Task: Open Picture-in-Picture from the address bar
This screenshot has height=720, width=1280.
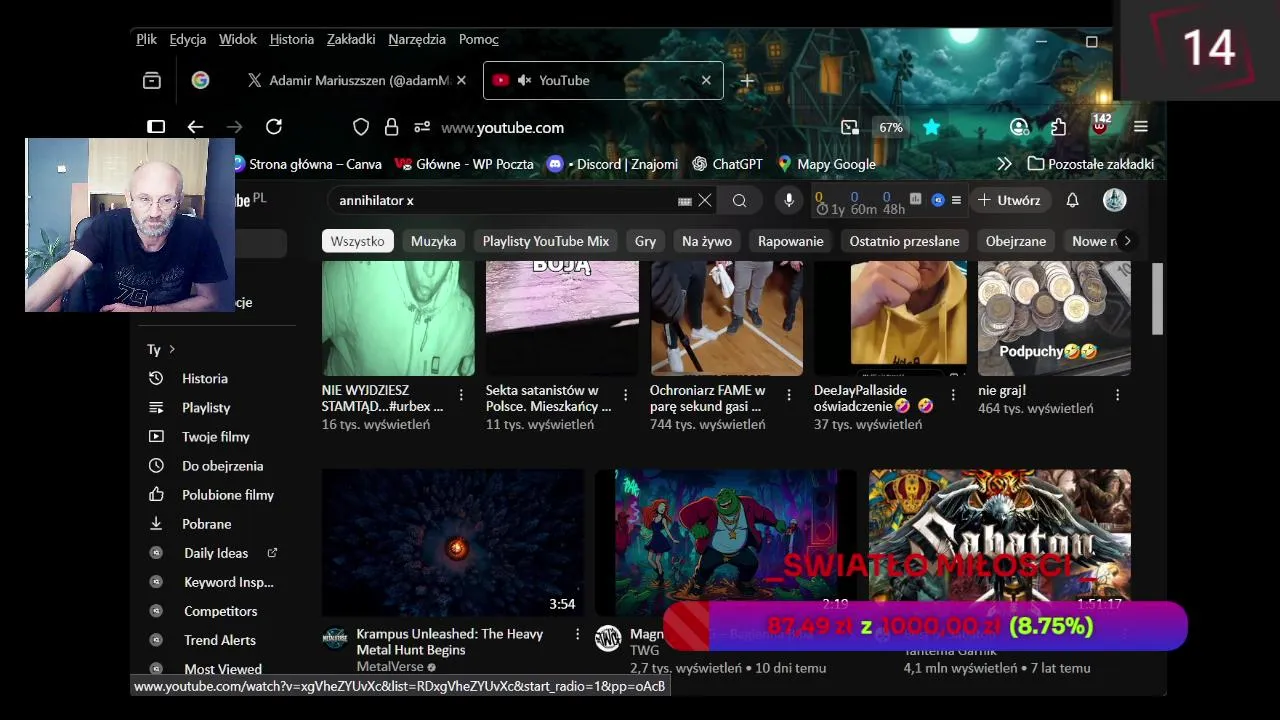Action: 849,127
